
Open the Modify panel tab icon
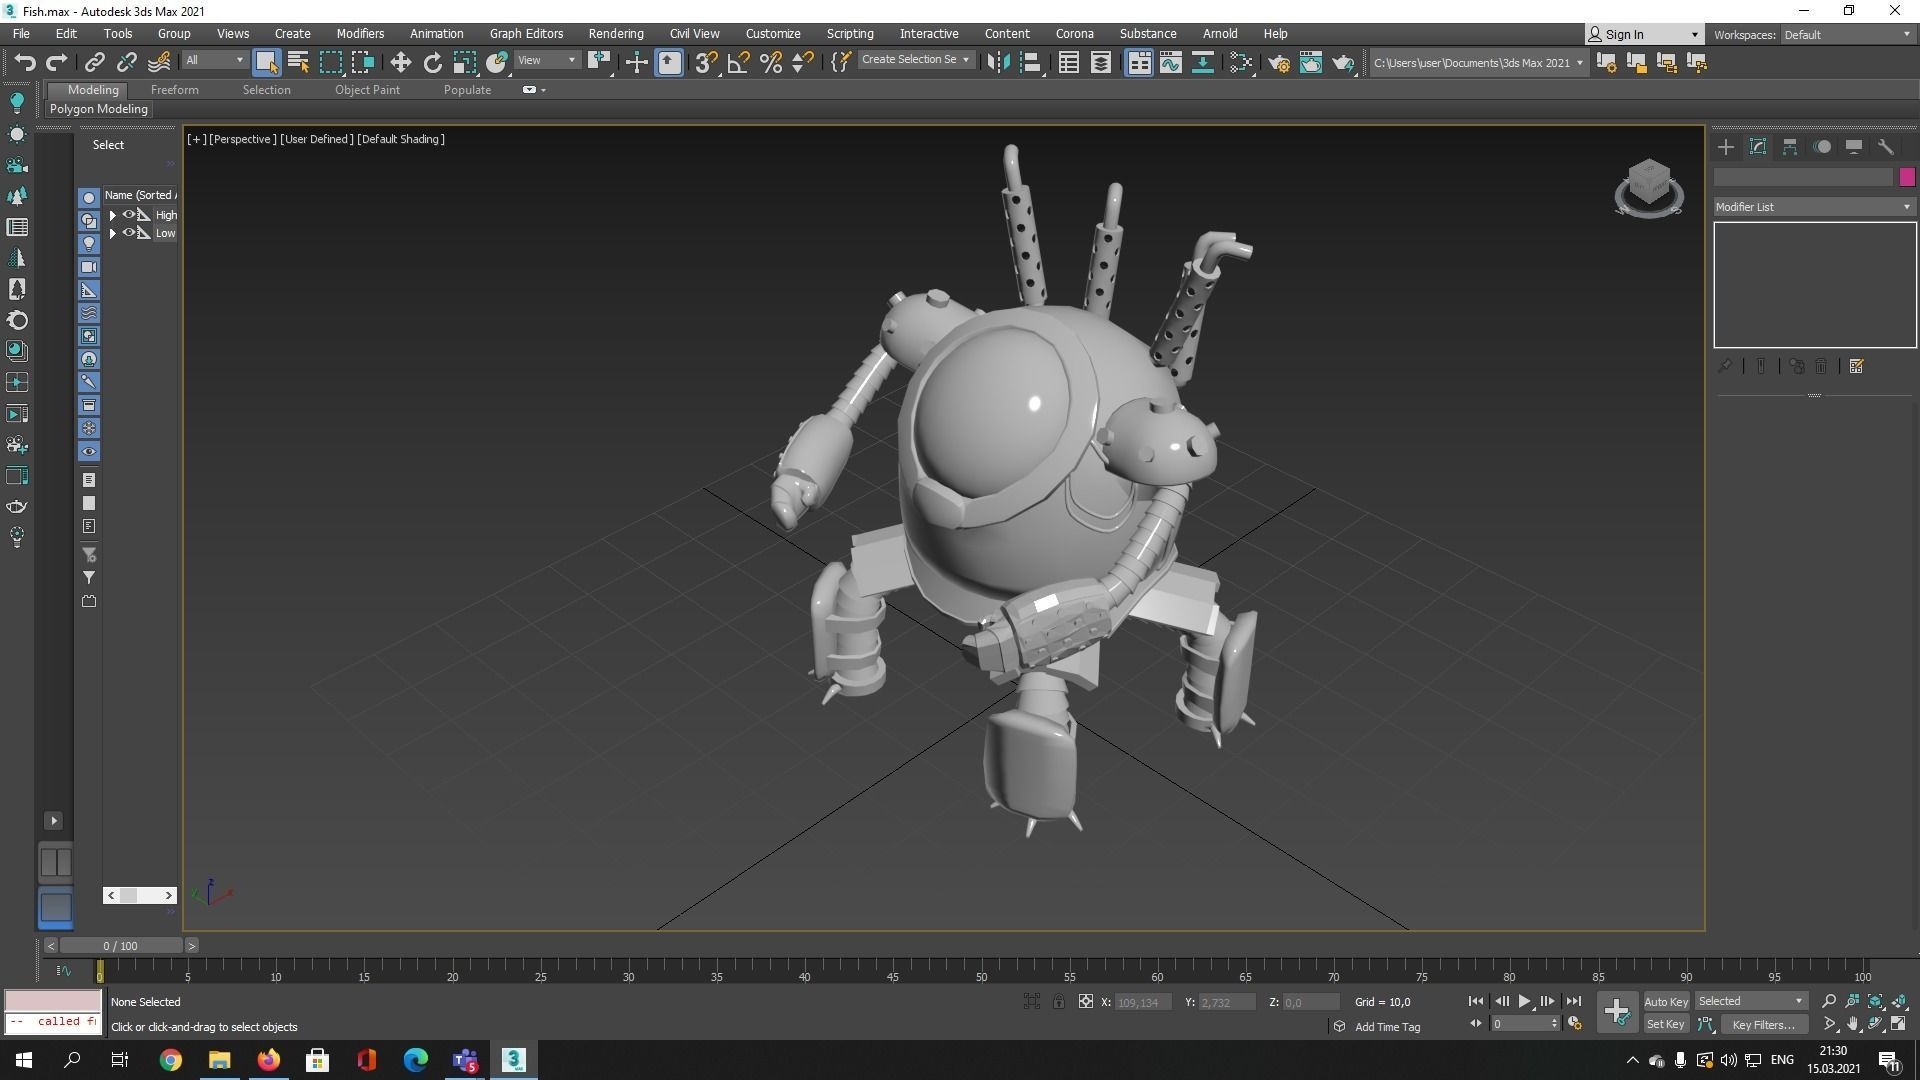tap(1757, 147)
